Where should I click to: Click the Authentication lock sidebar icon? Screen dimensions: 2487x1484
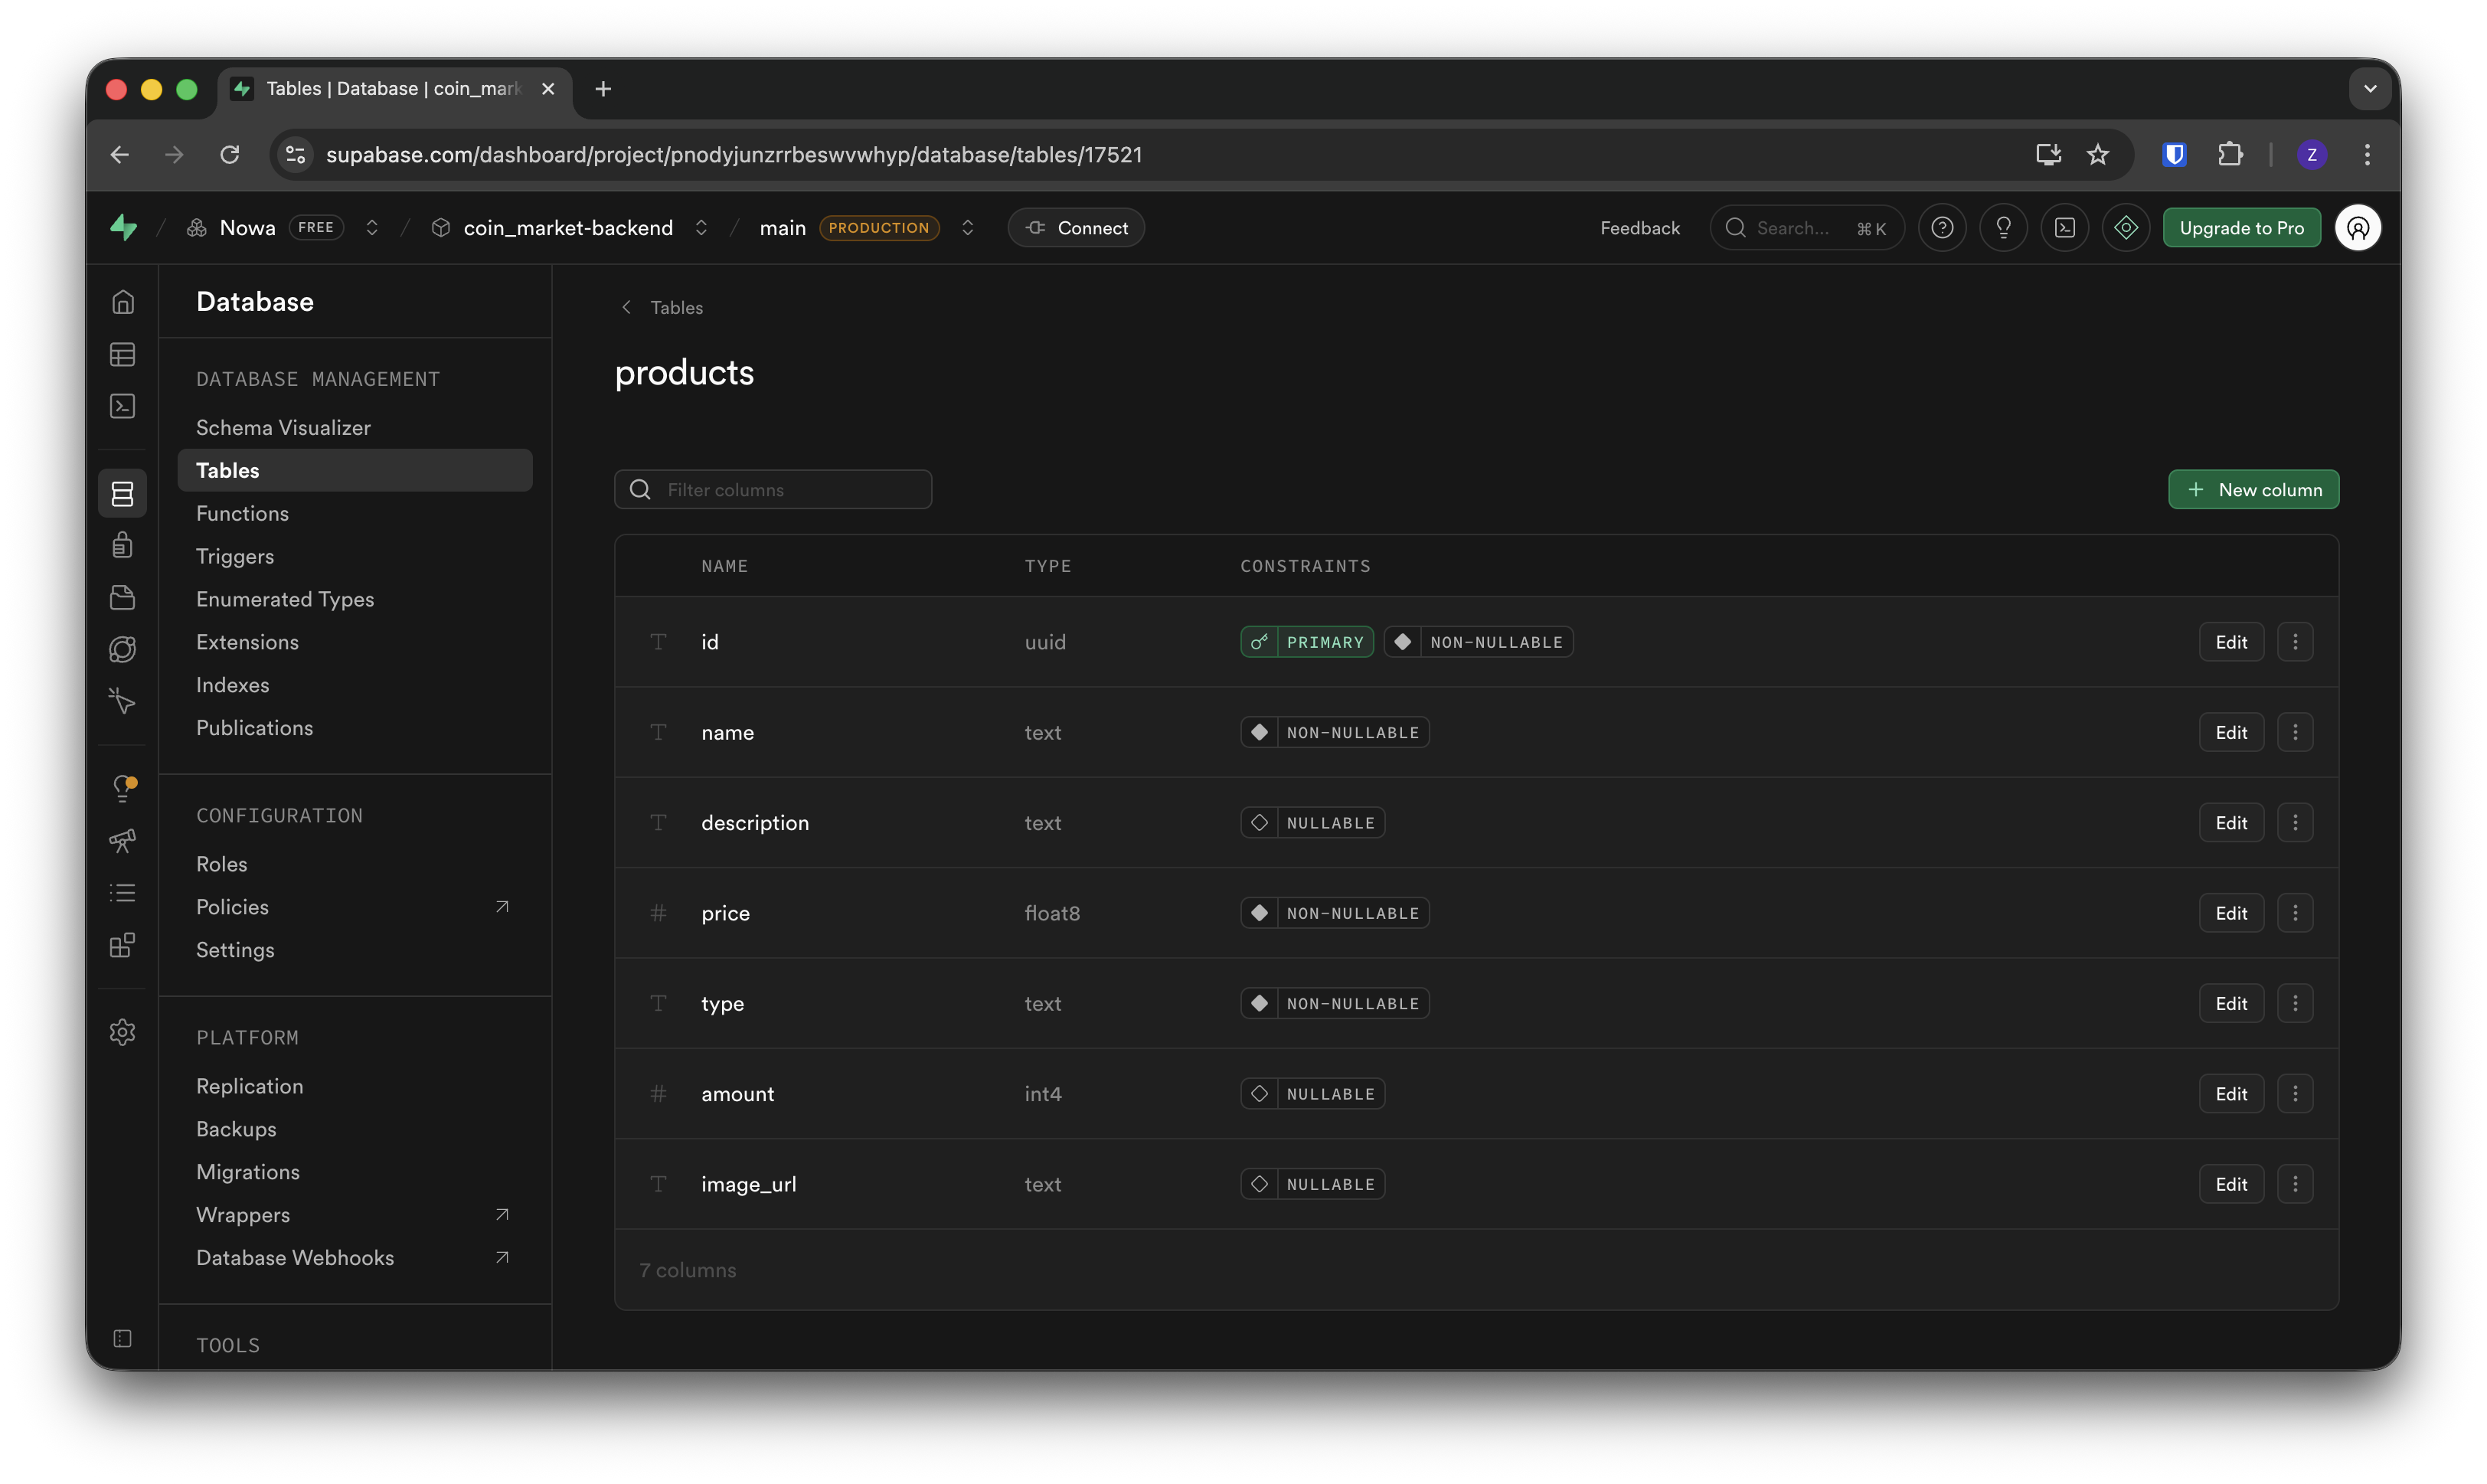(x=122, y=545)
